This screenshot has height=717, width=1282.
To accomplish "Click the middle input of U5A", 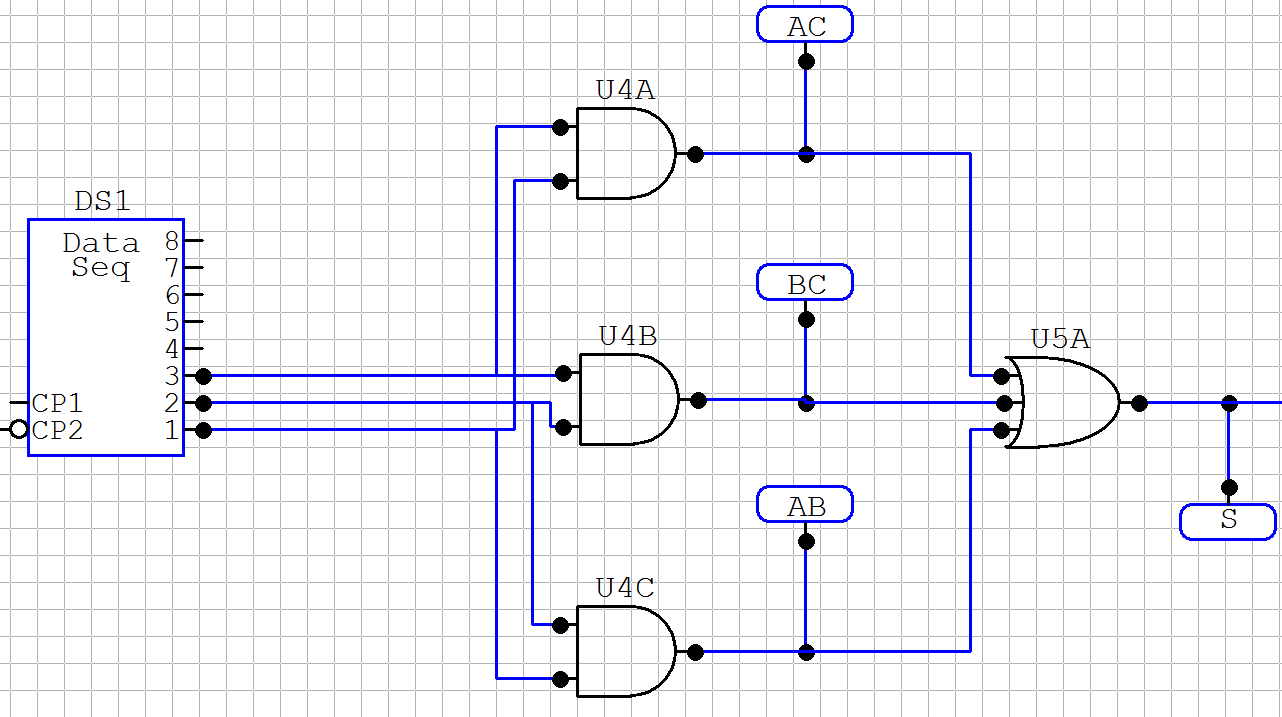I will click(1002, 403).
